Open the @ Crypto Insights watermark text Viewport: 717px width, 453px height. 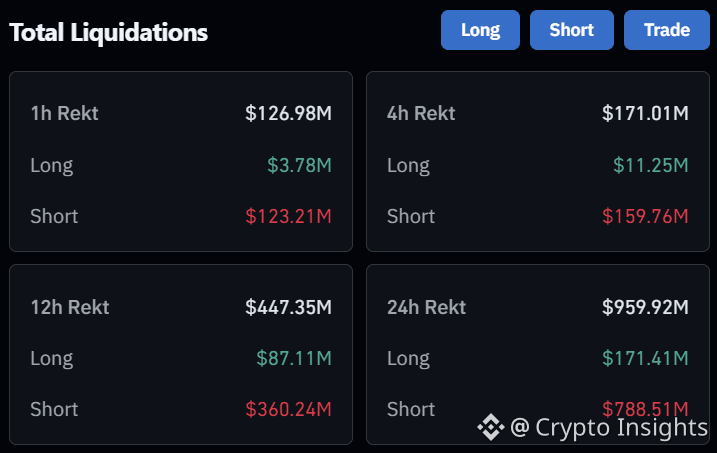click(x=609, y=428)
